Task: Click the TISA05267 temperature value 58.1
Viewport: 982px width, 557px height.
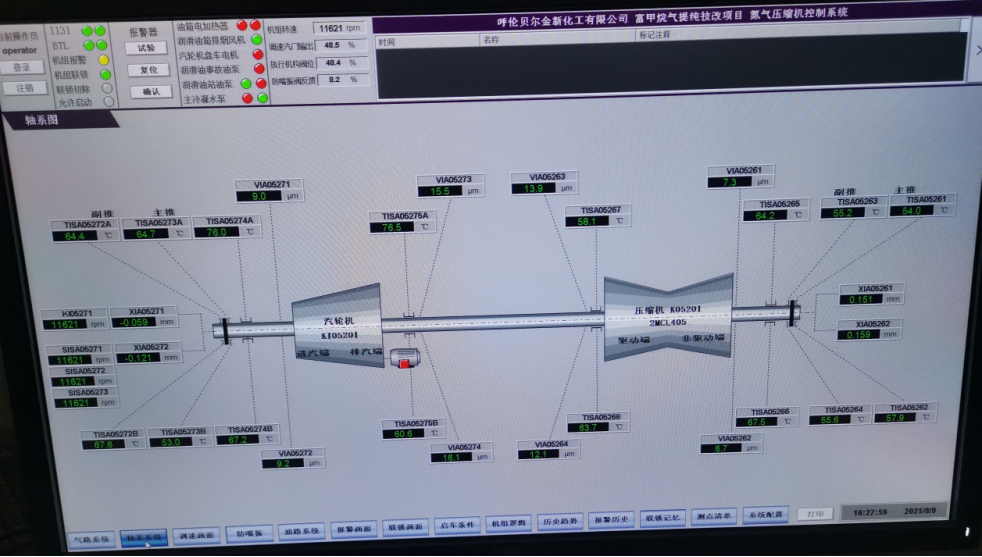Action: point(587,221)
